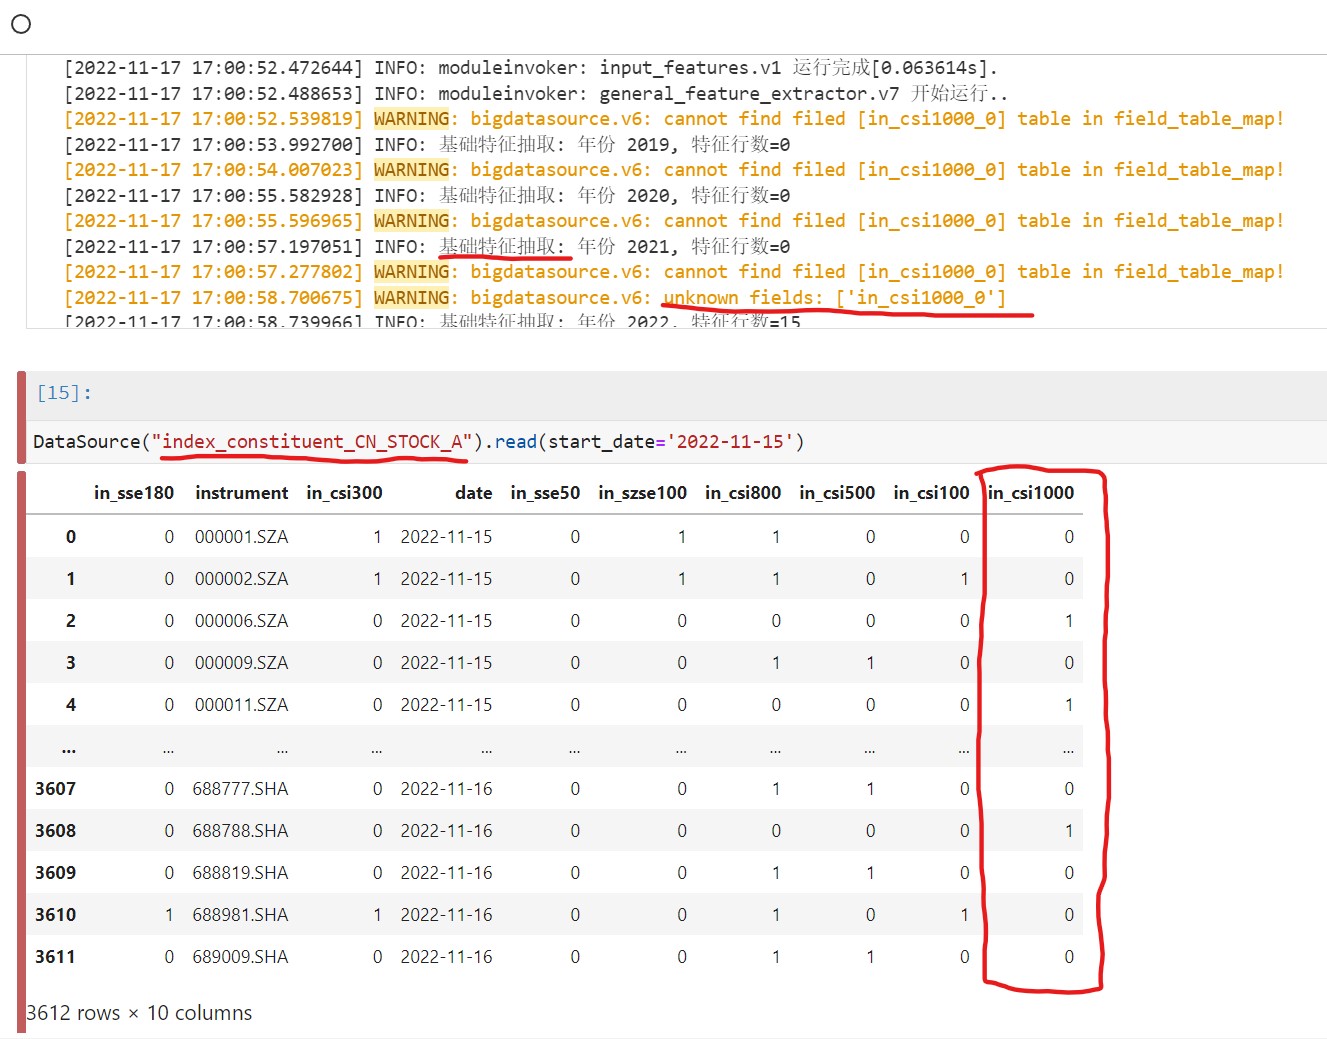The height and width of the screenshot is (1039, 1327).
Task: Click the log line '年份 2020, 特征行数=0'
Action: click(x=427, y=195)
